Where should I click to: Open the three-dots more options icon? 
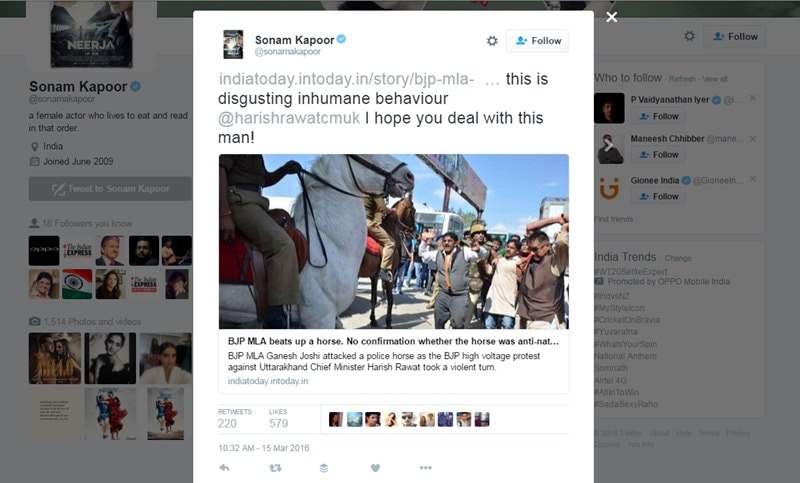tap(426, 467)
